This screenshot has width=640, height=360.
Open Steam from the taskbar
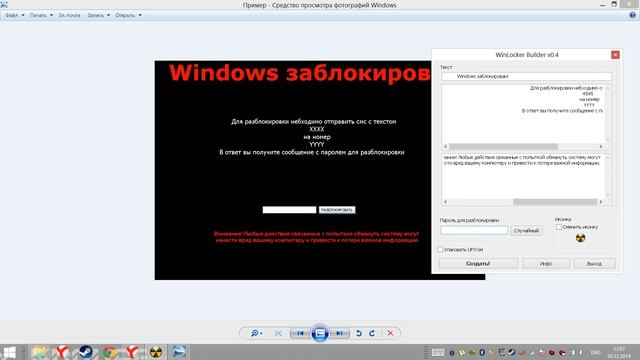(x=86, y=352)
